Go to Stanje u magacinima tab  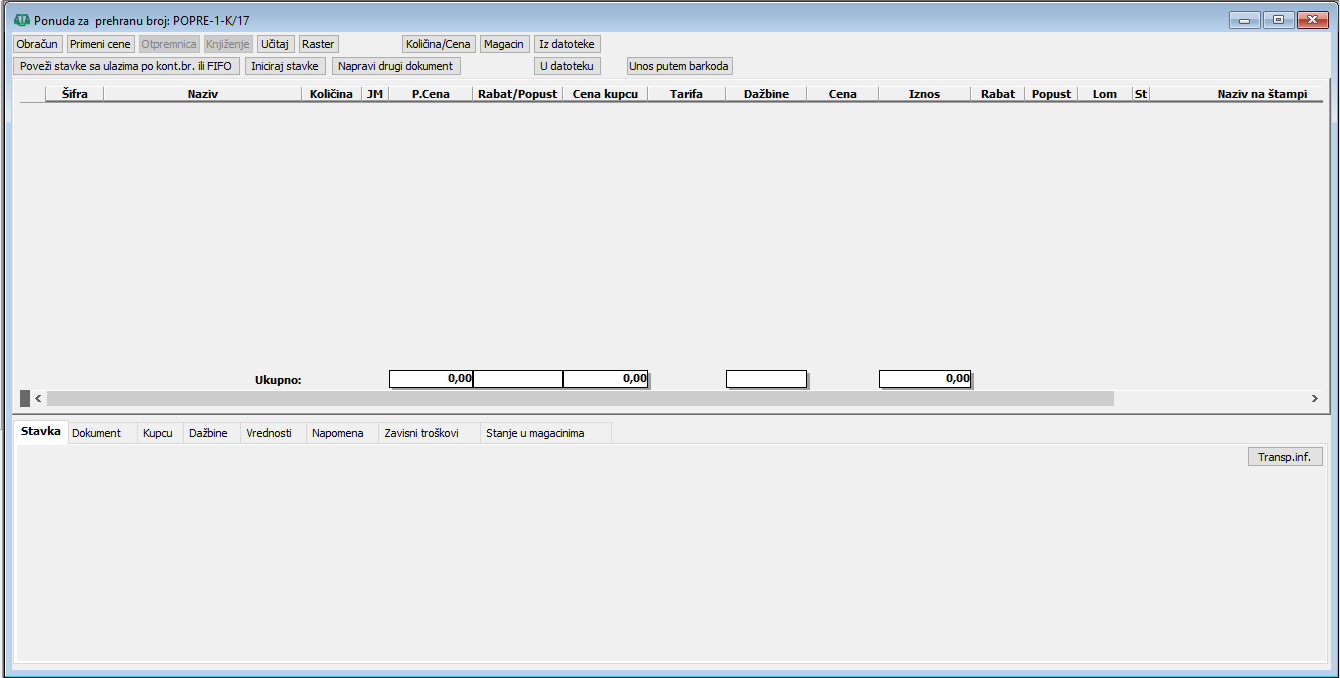pyautogui.click(x=535, y=433)
